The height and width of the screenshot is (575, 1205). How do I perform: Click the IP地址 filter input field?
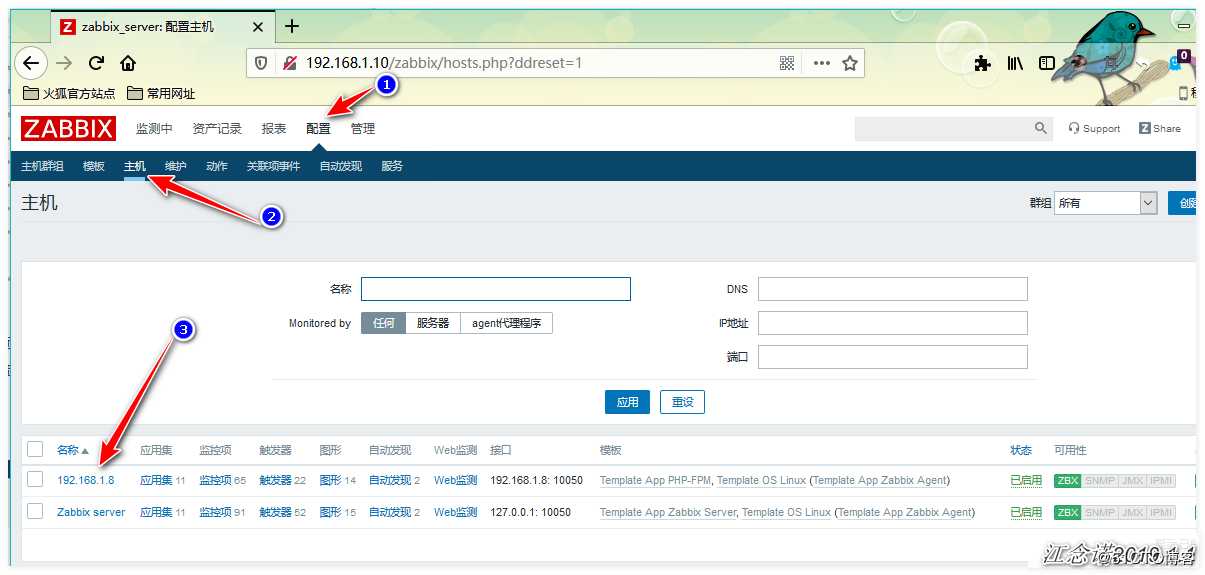click(893, 323)
